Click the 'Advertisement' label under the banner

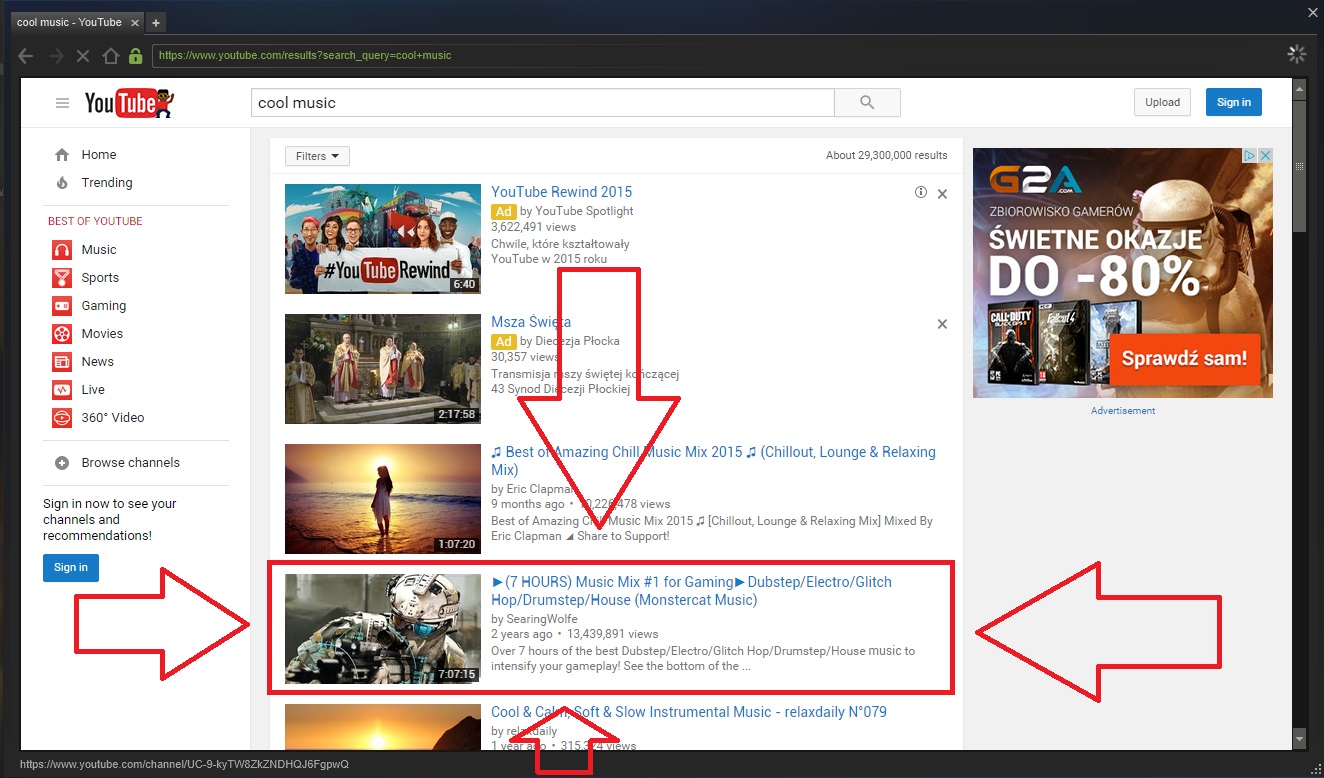click(x=1123, y=411)
